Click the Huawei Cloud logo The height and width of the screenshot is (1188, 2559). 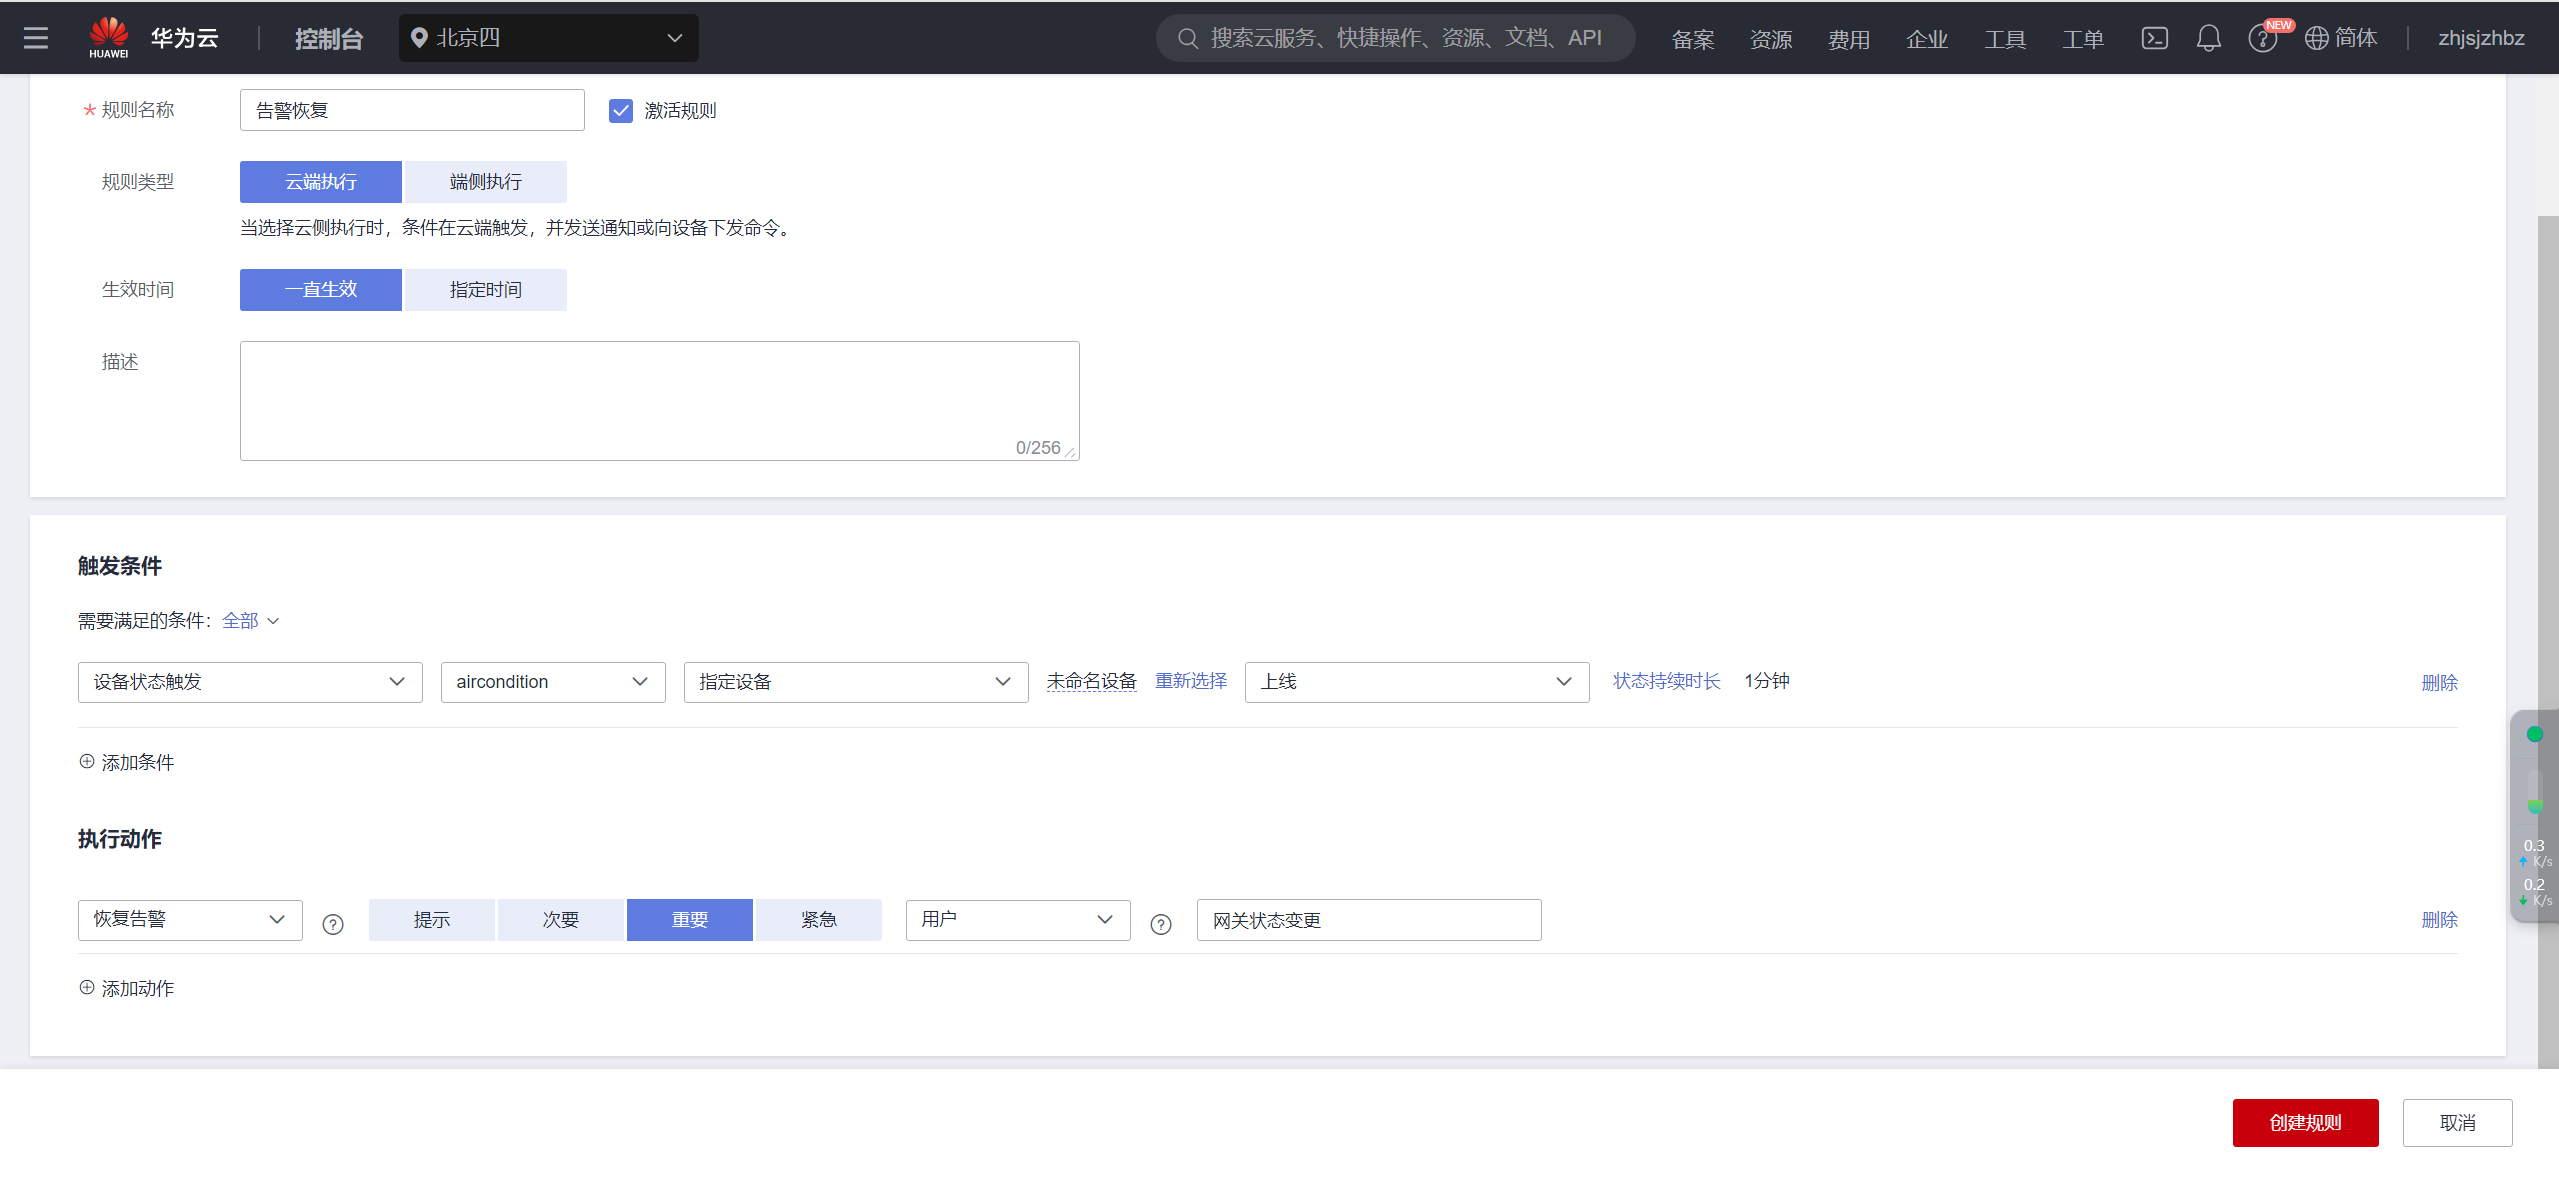(109, 38)
